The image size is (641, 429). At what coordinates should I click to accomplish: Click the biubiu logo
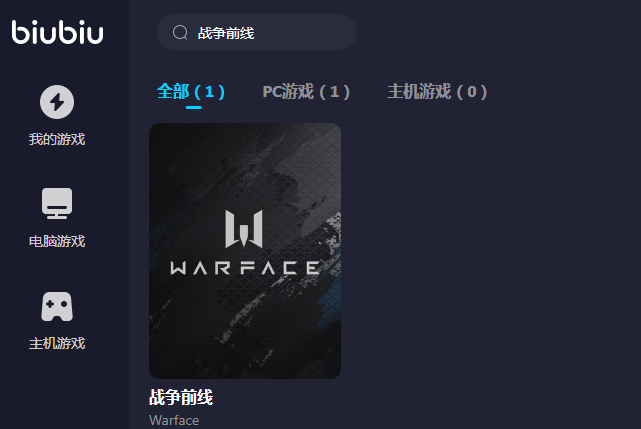click(x=57, y=32)
